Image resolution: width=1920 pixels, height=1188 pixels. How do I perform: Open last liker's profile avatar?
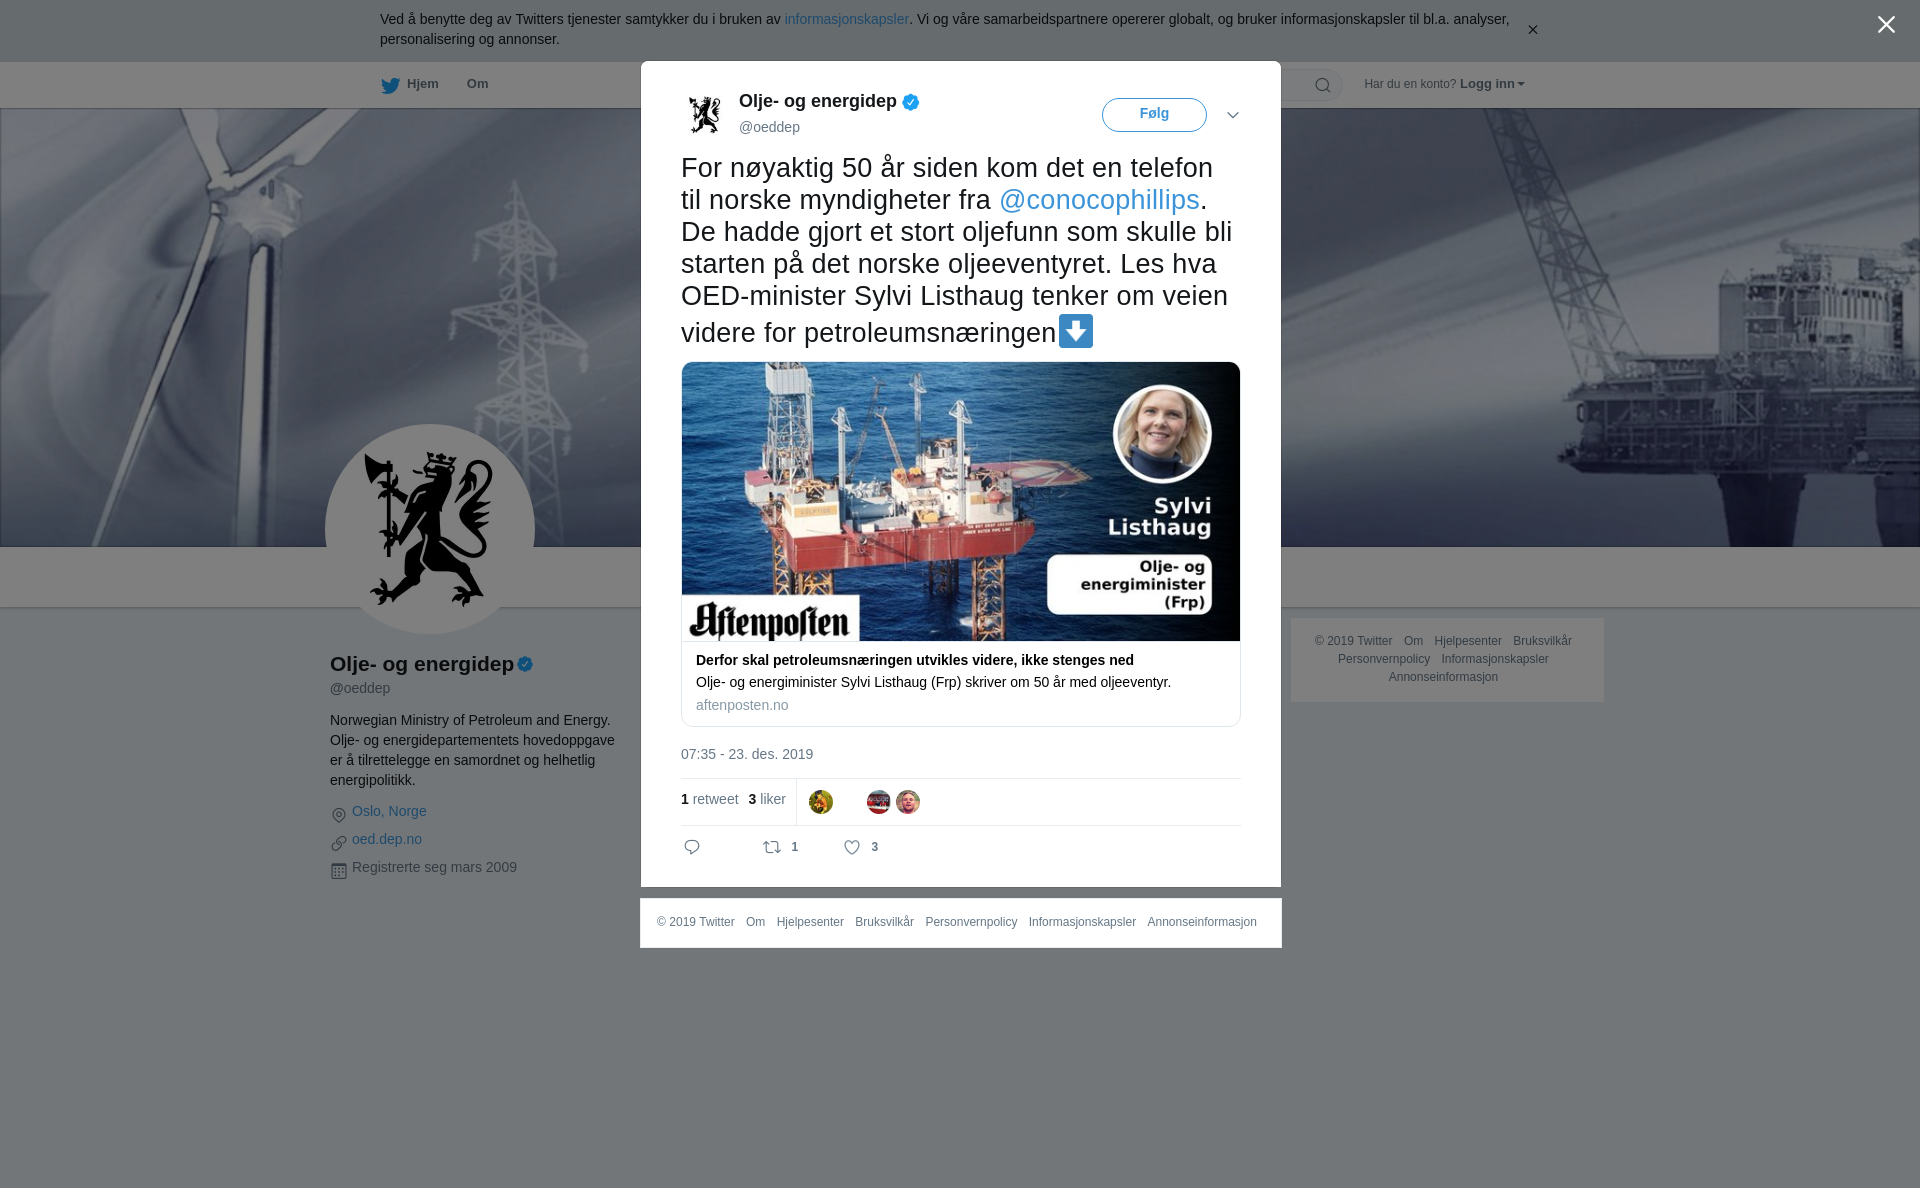coord(908,802)
